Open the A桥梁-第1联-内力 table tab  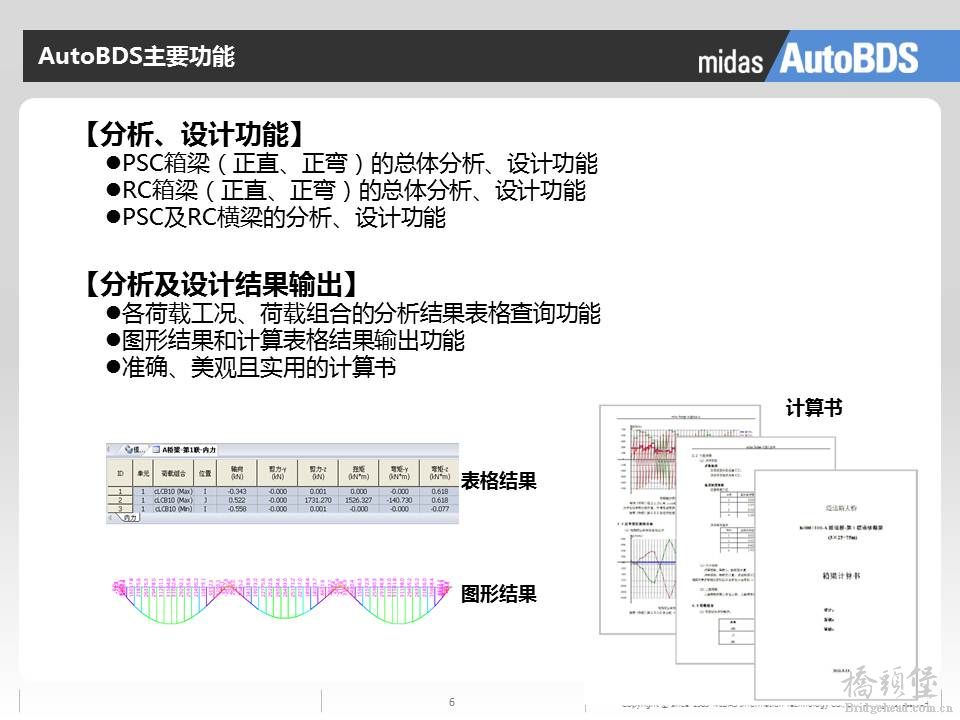pyautogui.click(x=184, y=449)
